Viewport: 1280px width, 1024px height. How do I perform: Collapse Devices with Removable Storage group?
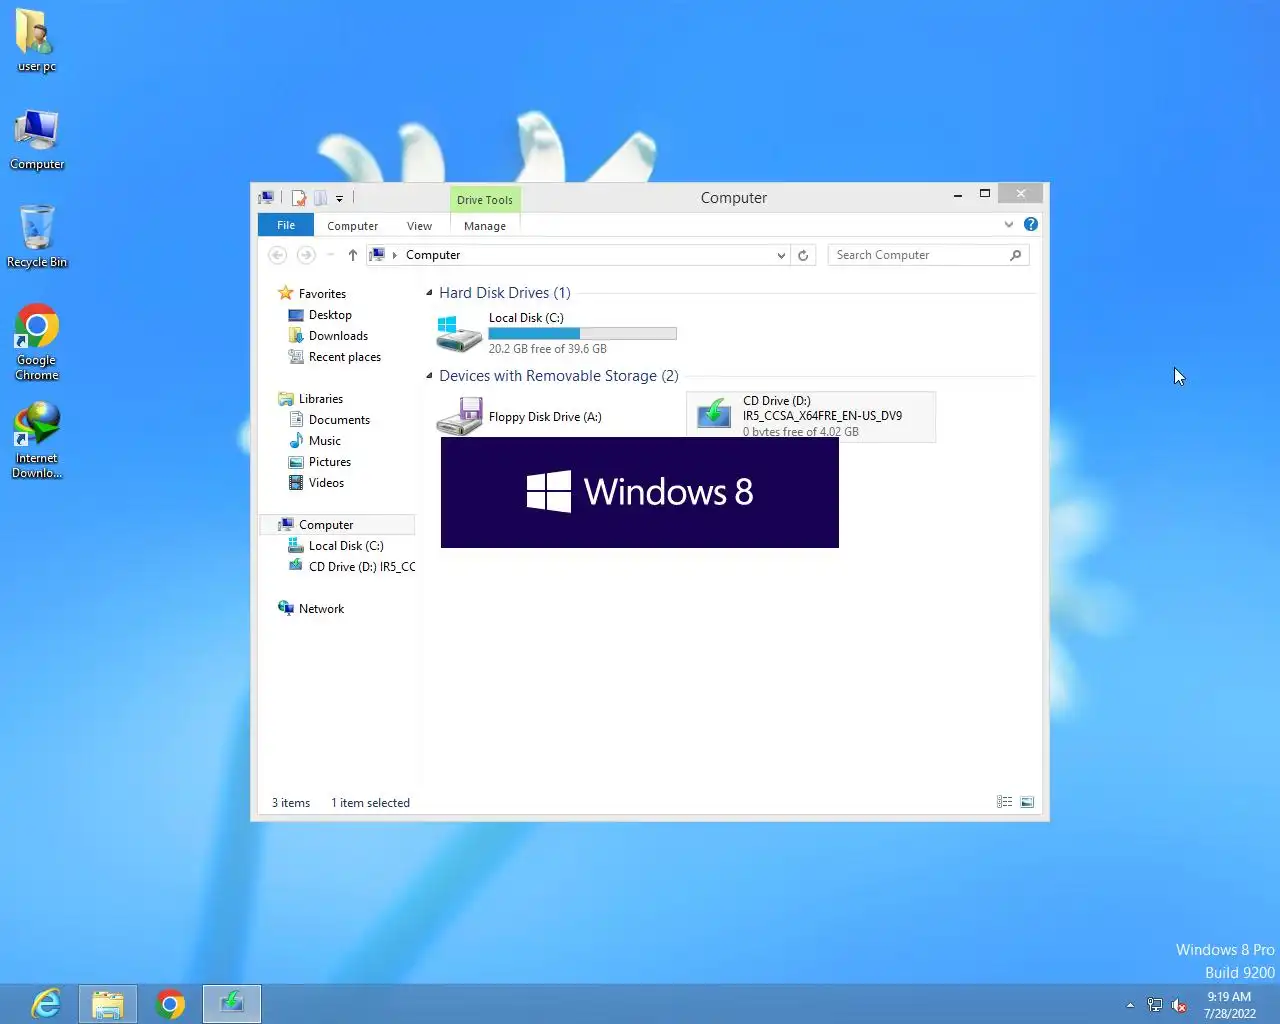pos(429,376)
